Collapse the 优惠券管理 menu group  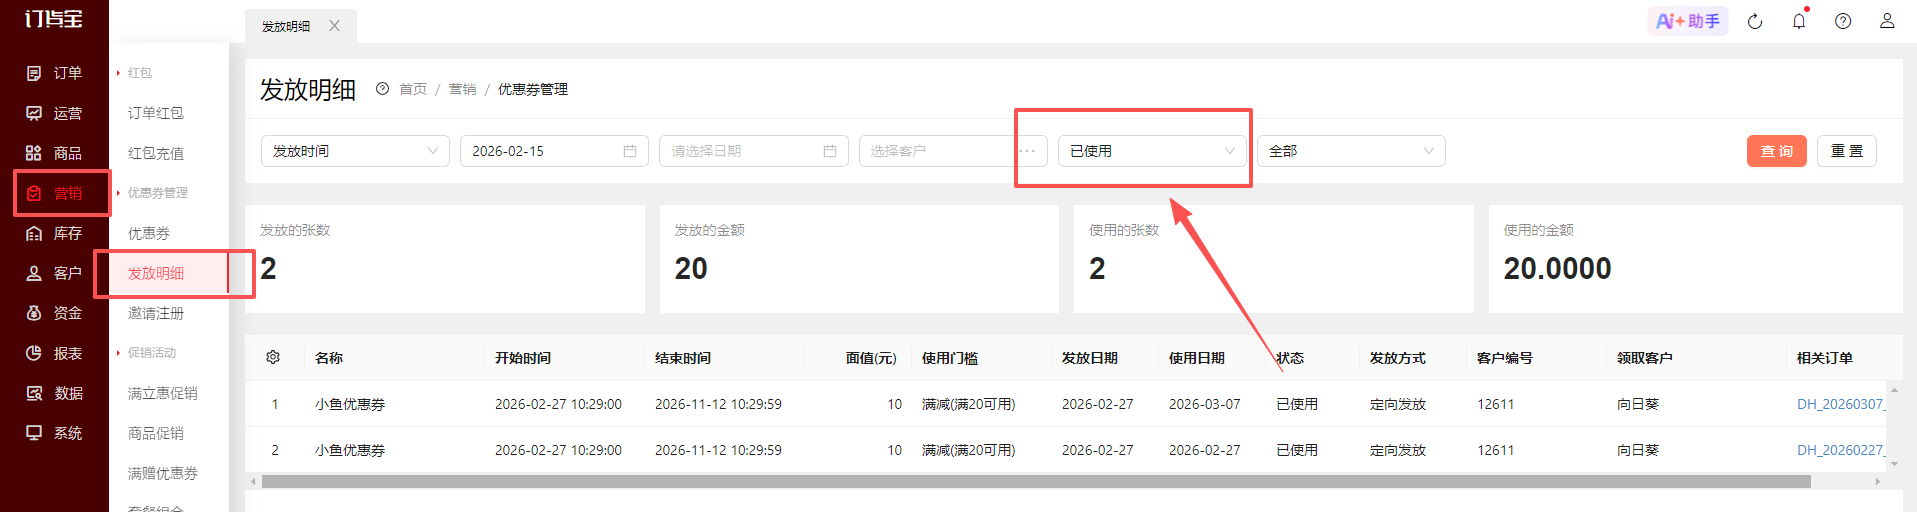157,193
